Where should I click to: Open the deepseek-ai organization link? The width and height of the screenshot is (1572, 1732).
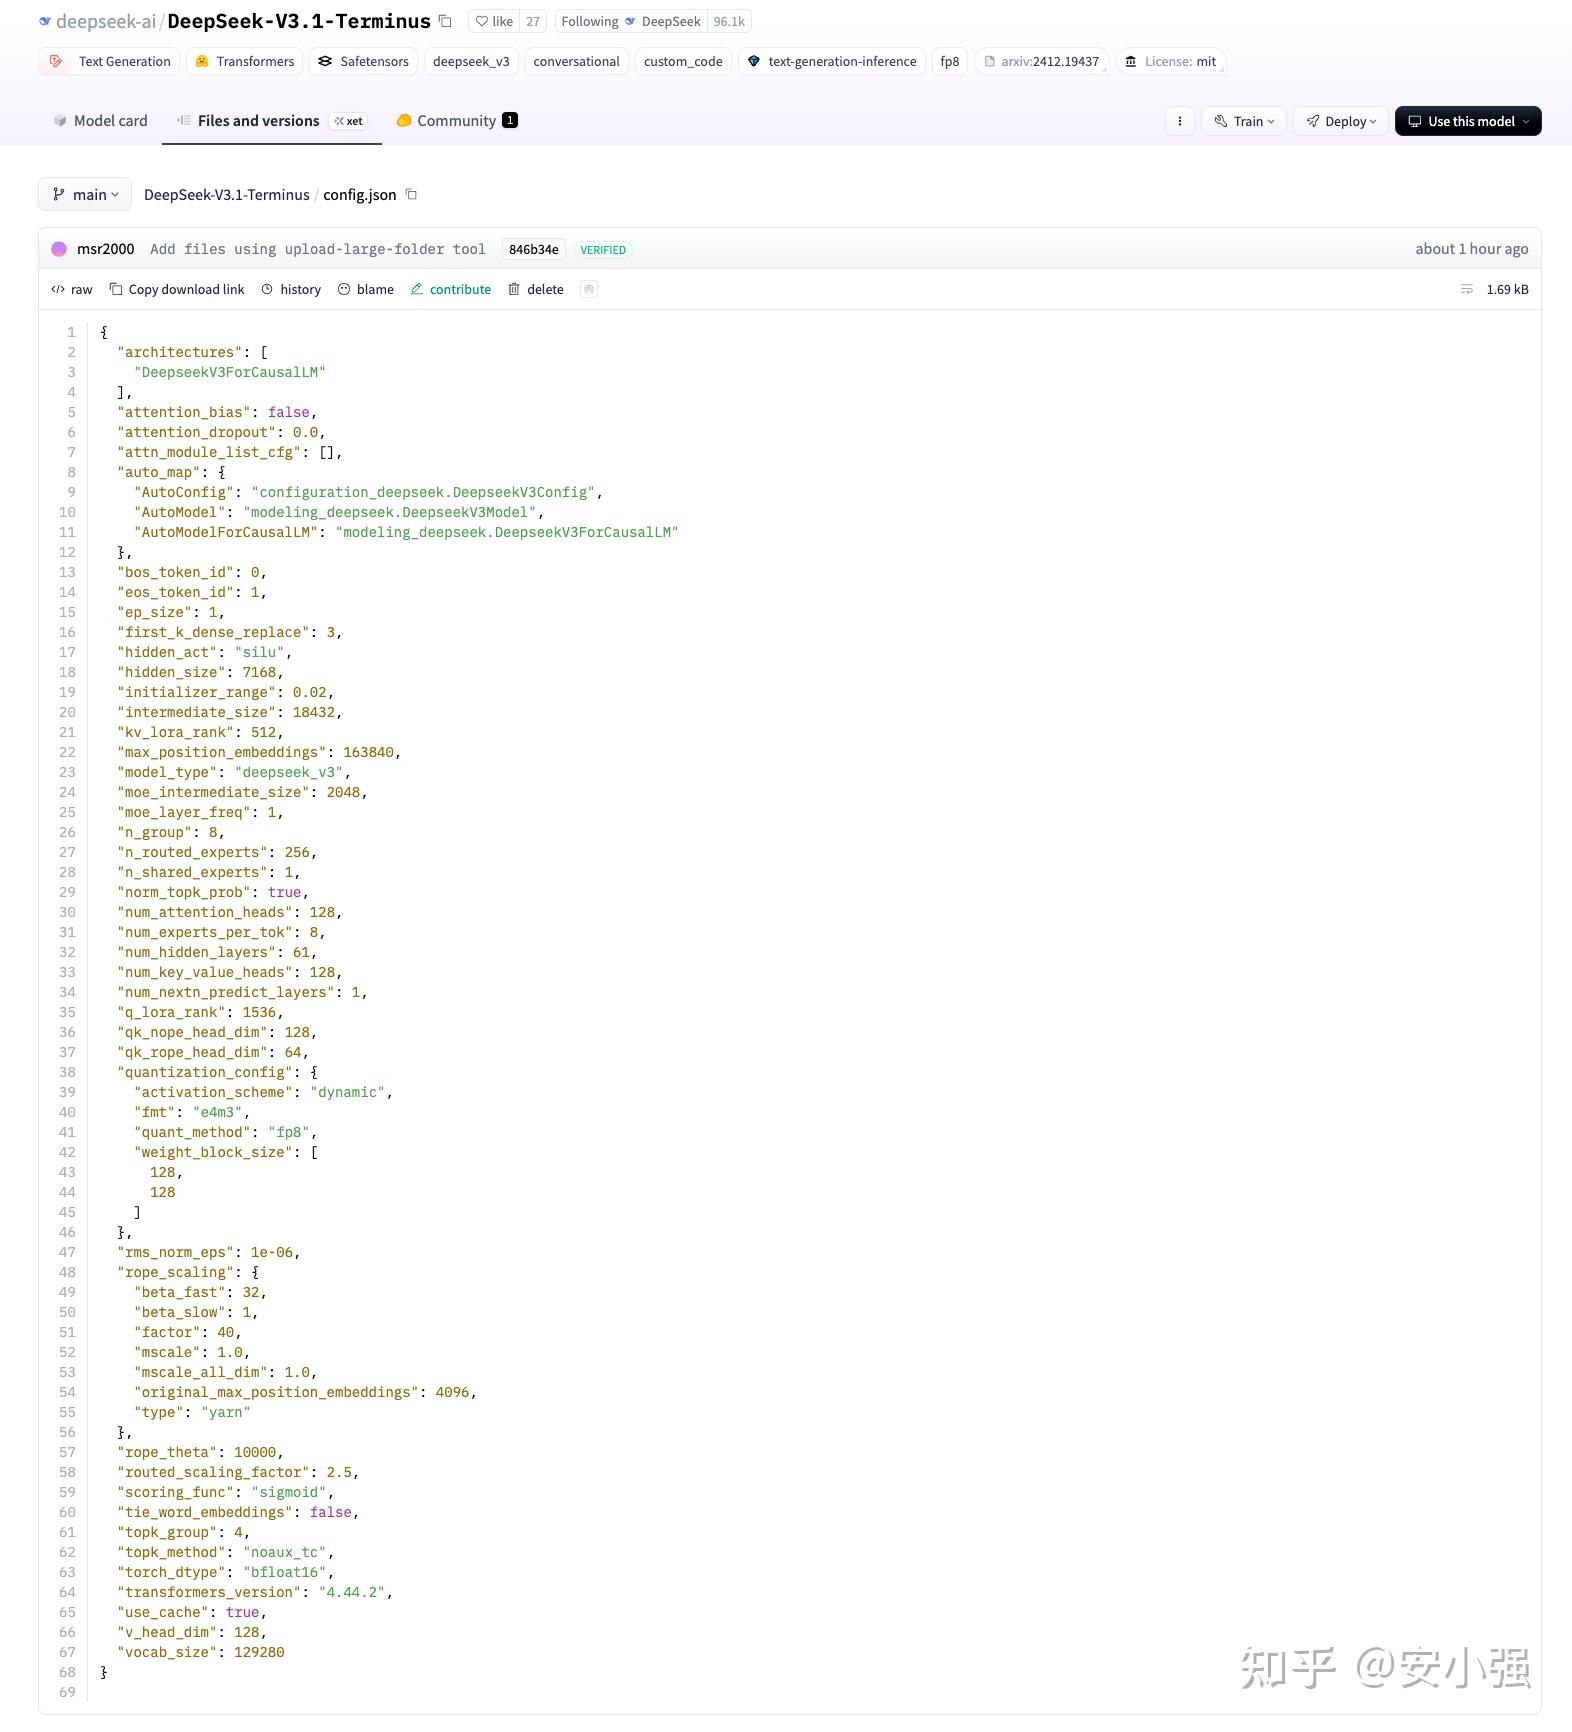[x=105, y=21]
